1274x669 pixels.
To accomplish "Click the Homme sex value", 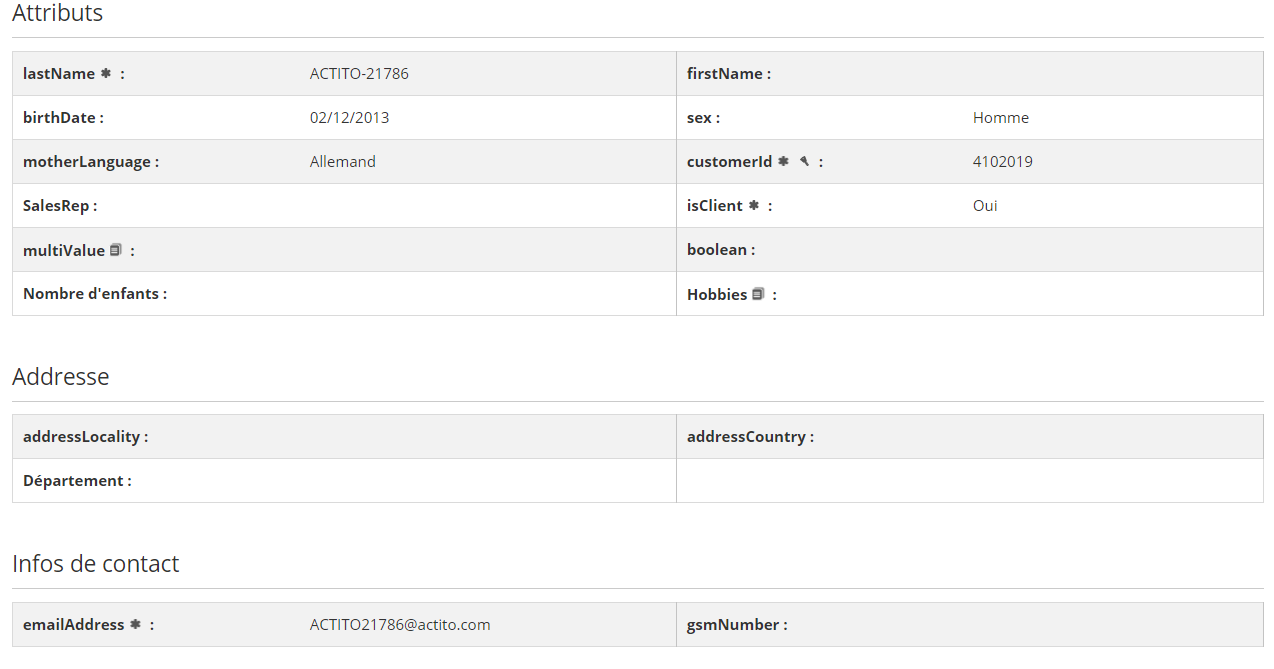I will [1000, 118].
